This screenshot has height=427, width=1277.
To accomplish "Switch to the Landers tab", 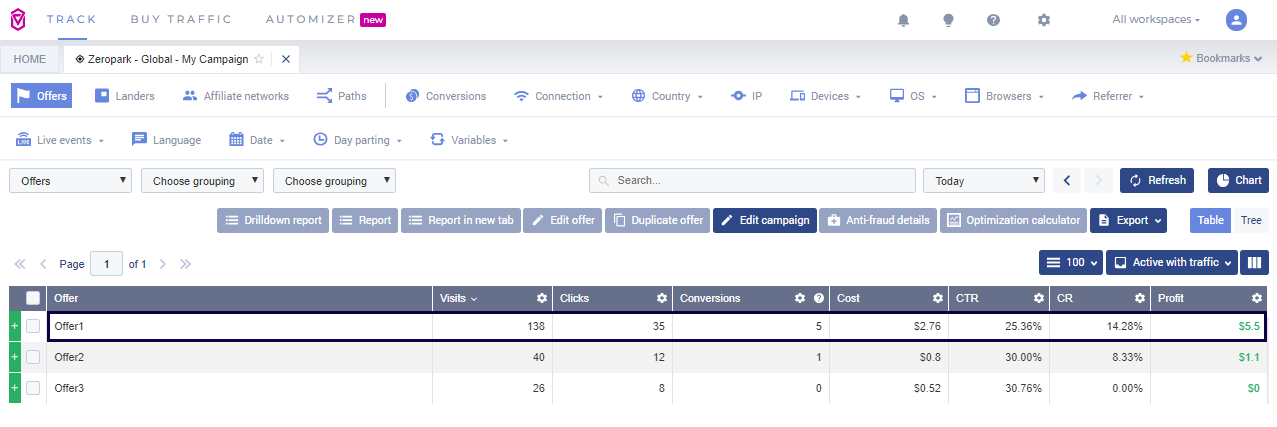I will (124, 96).
